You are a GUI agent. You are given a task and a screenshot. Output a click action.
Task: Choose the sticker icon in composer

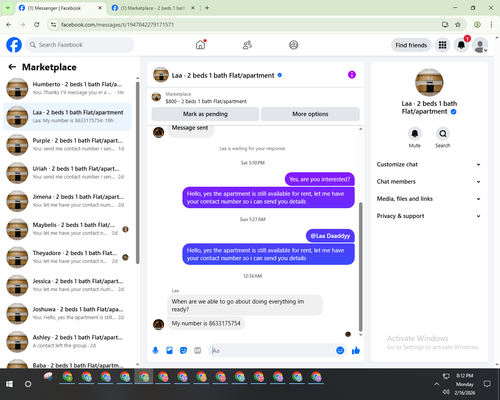click(183, 350)
